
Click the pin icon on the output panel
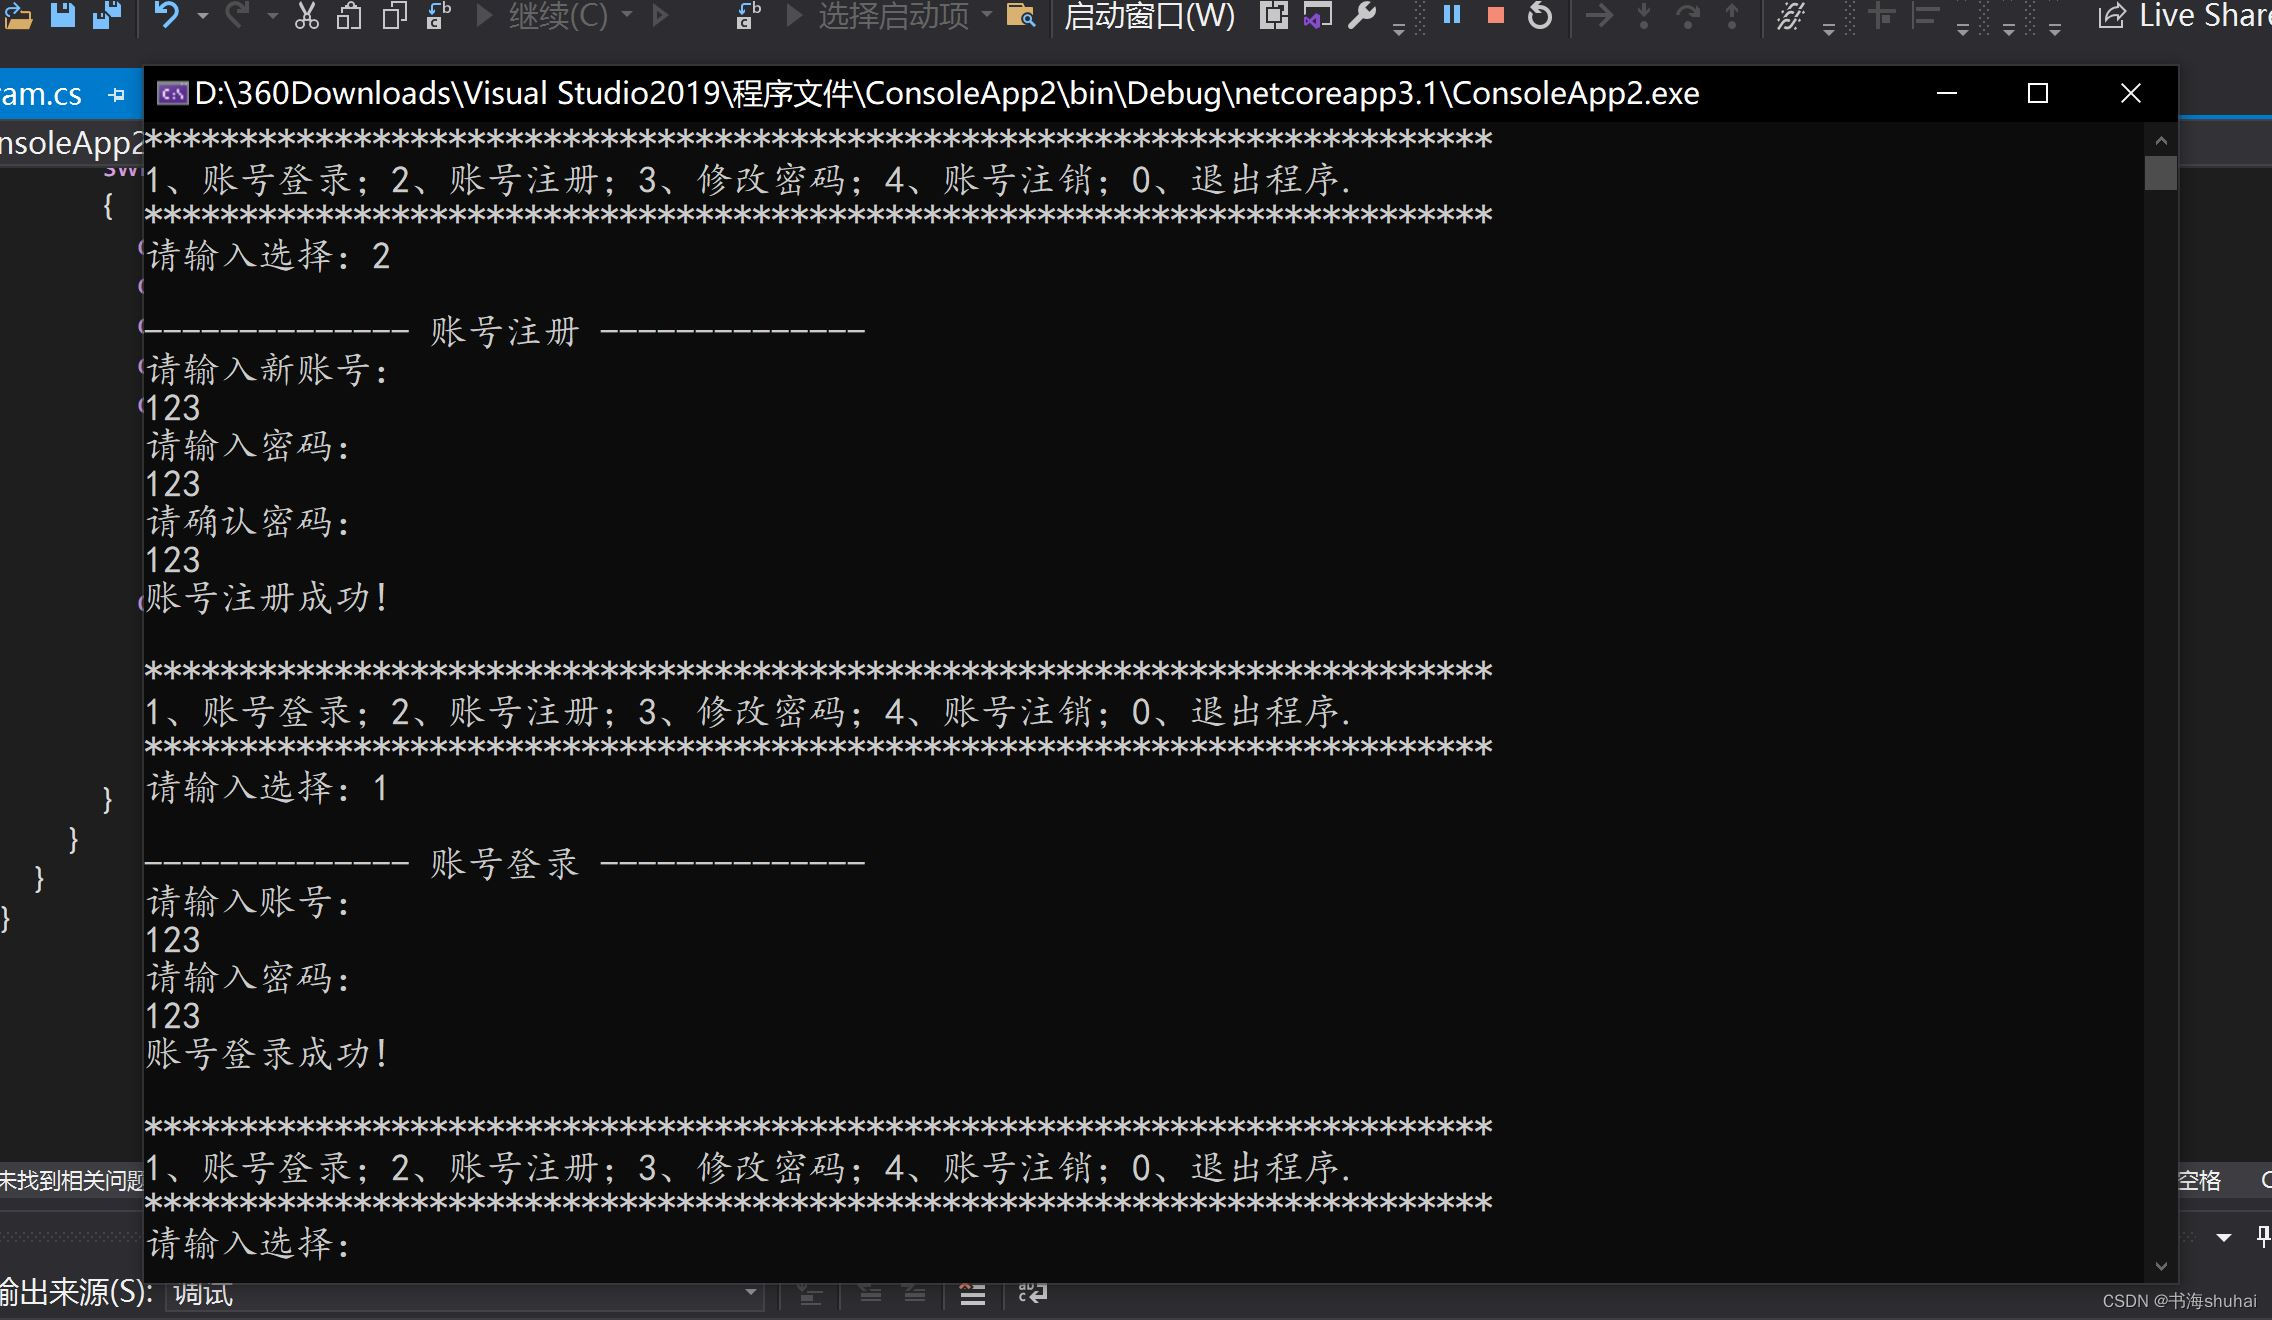point(2263,1238)
